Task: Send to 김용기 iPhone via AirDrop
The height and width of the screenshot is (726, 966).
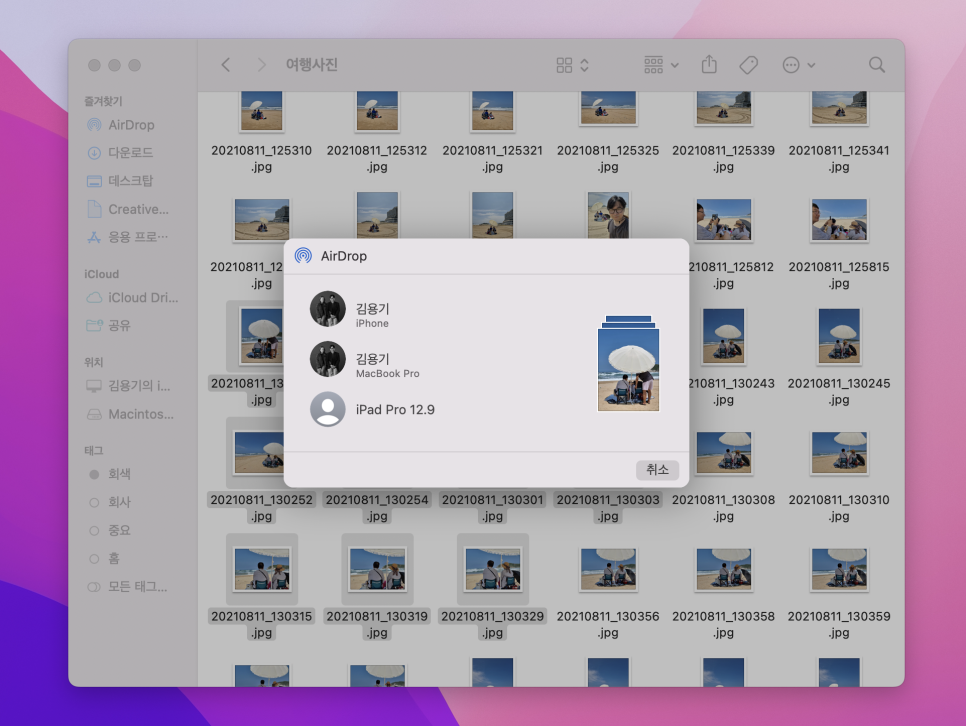Action: [351, 309]
